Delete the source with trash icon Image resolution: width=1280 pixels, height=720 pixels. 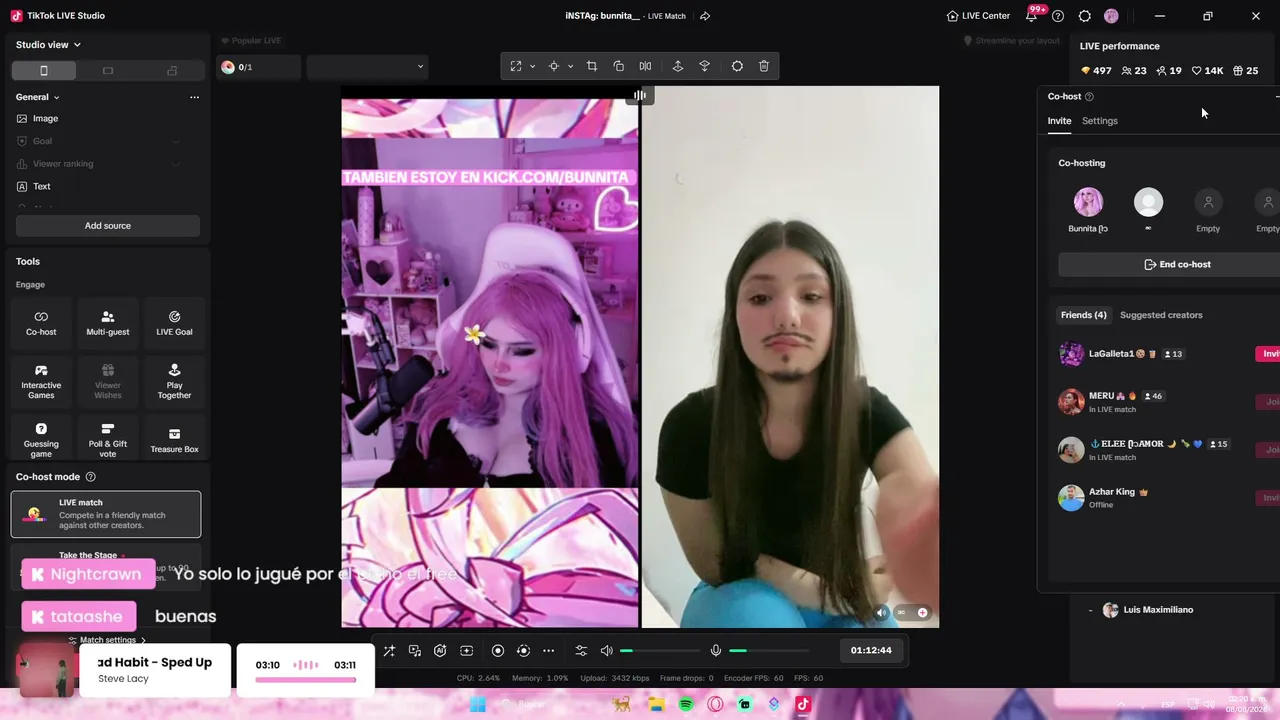tap(764, 66)
